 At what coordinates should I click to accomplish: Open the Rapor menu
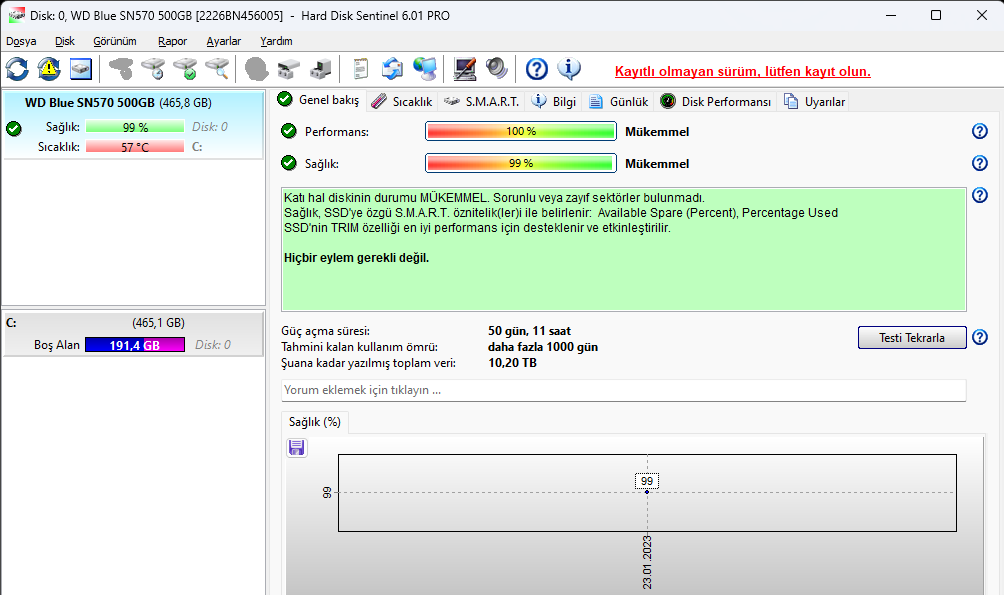(172, 41)
